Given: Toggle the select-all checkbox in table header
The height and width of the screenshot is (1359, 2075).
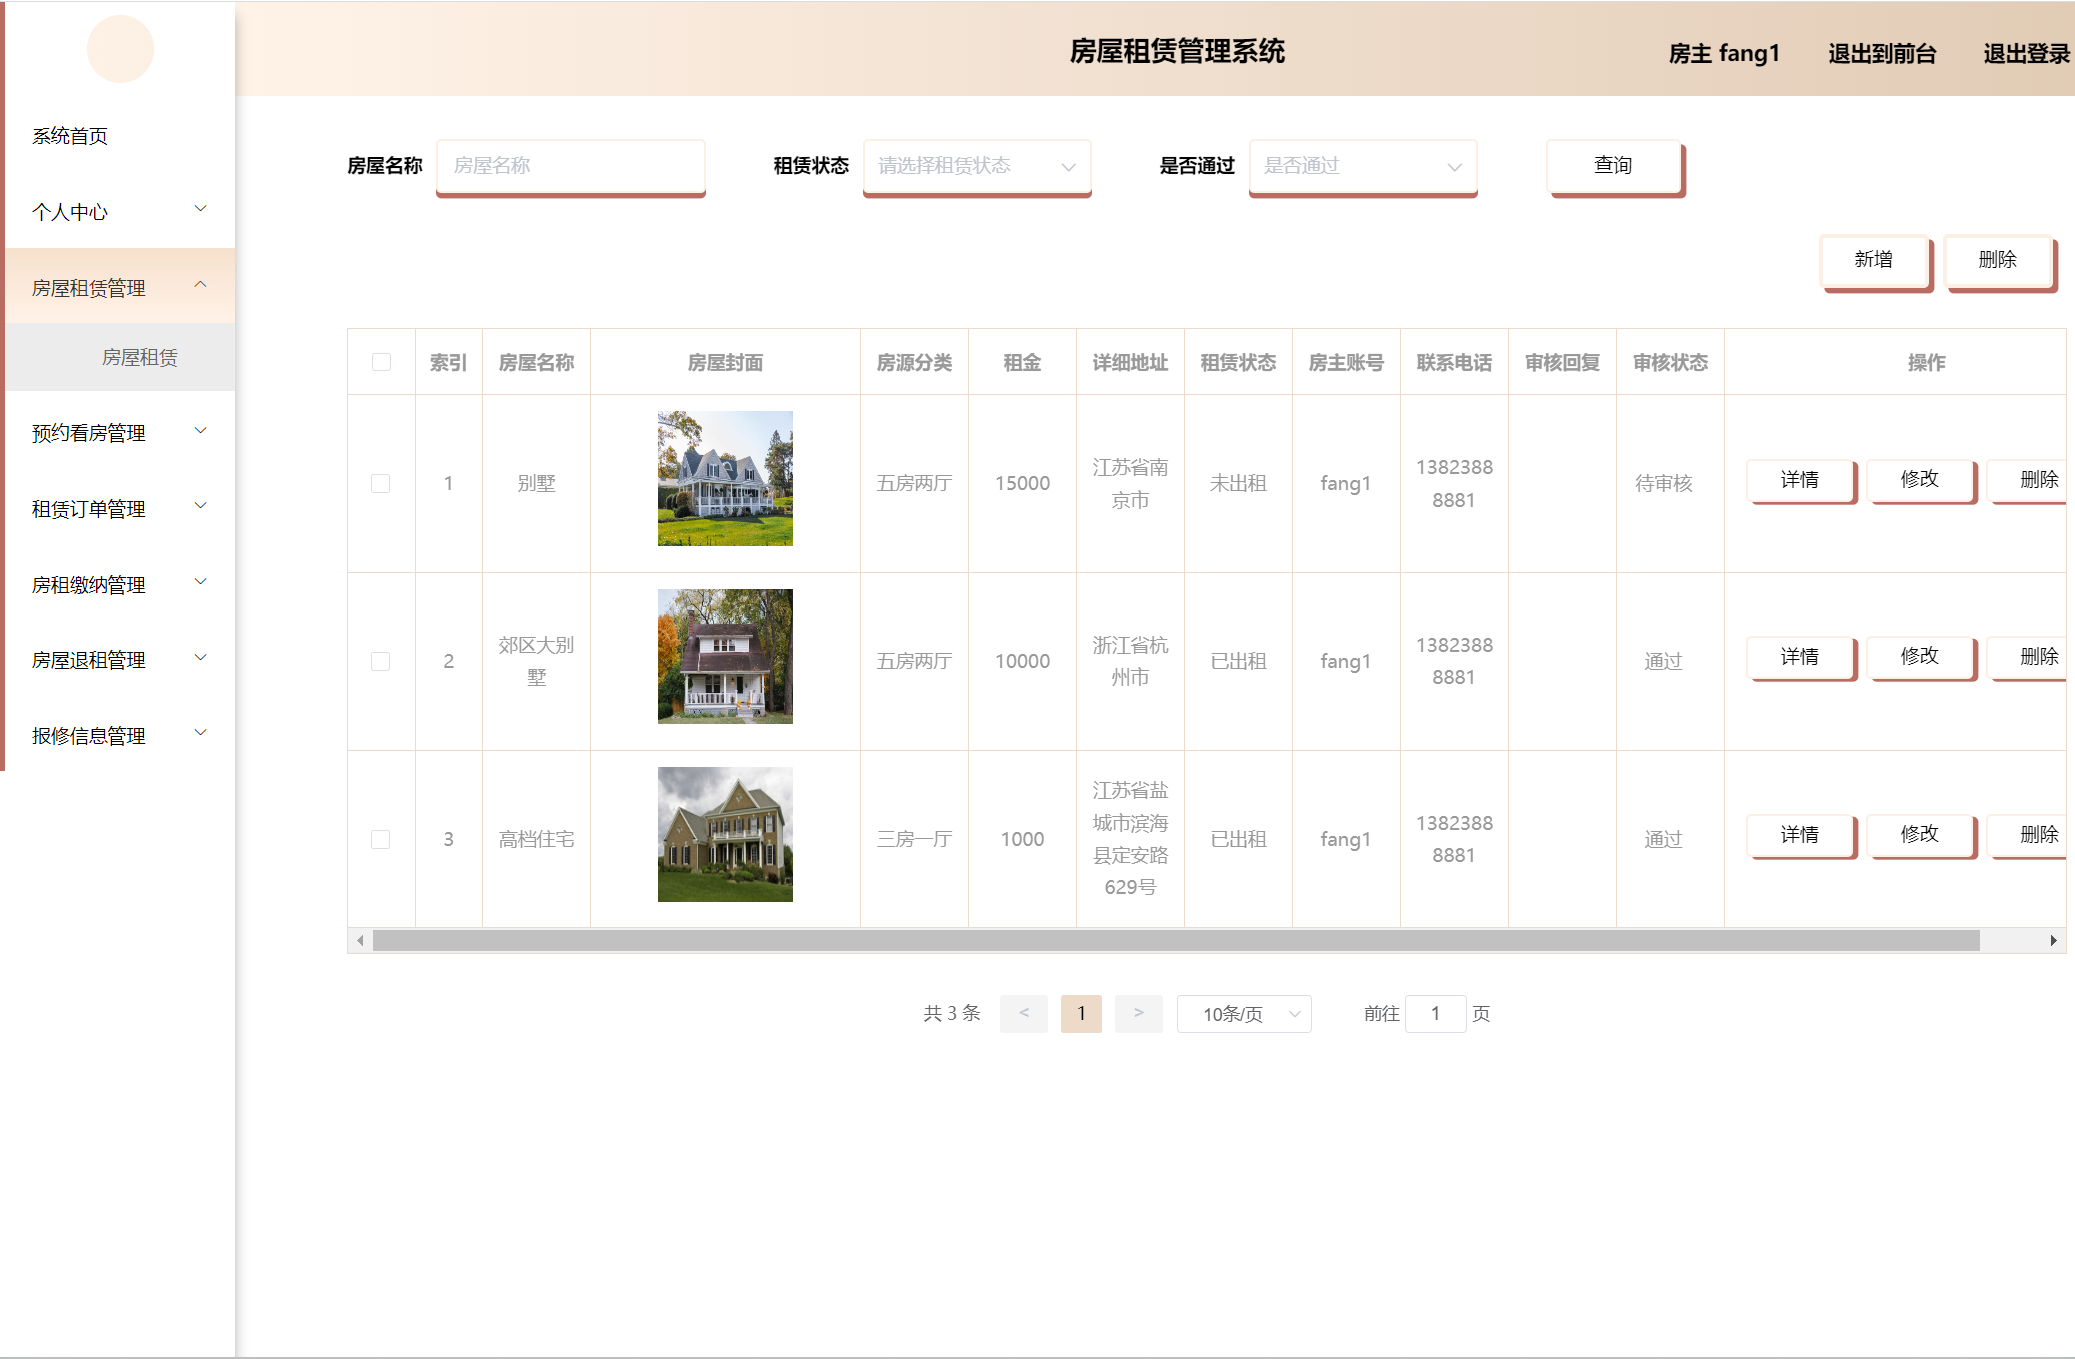Looking at the screenshot, I should click(x=381, y=362).
